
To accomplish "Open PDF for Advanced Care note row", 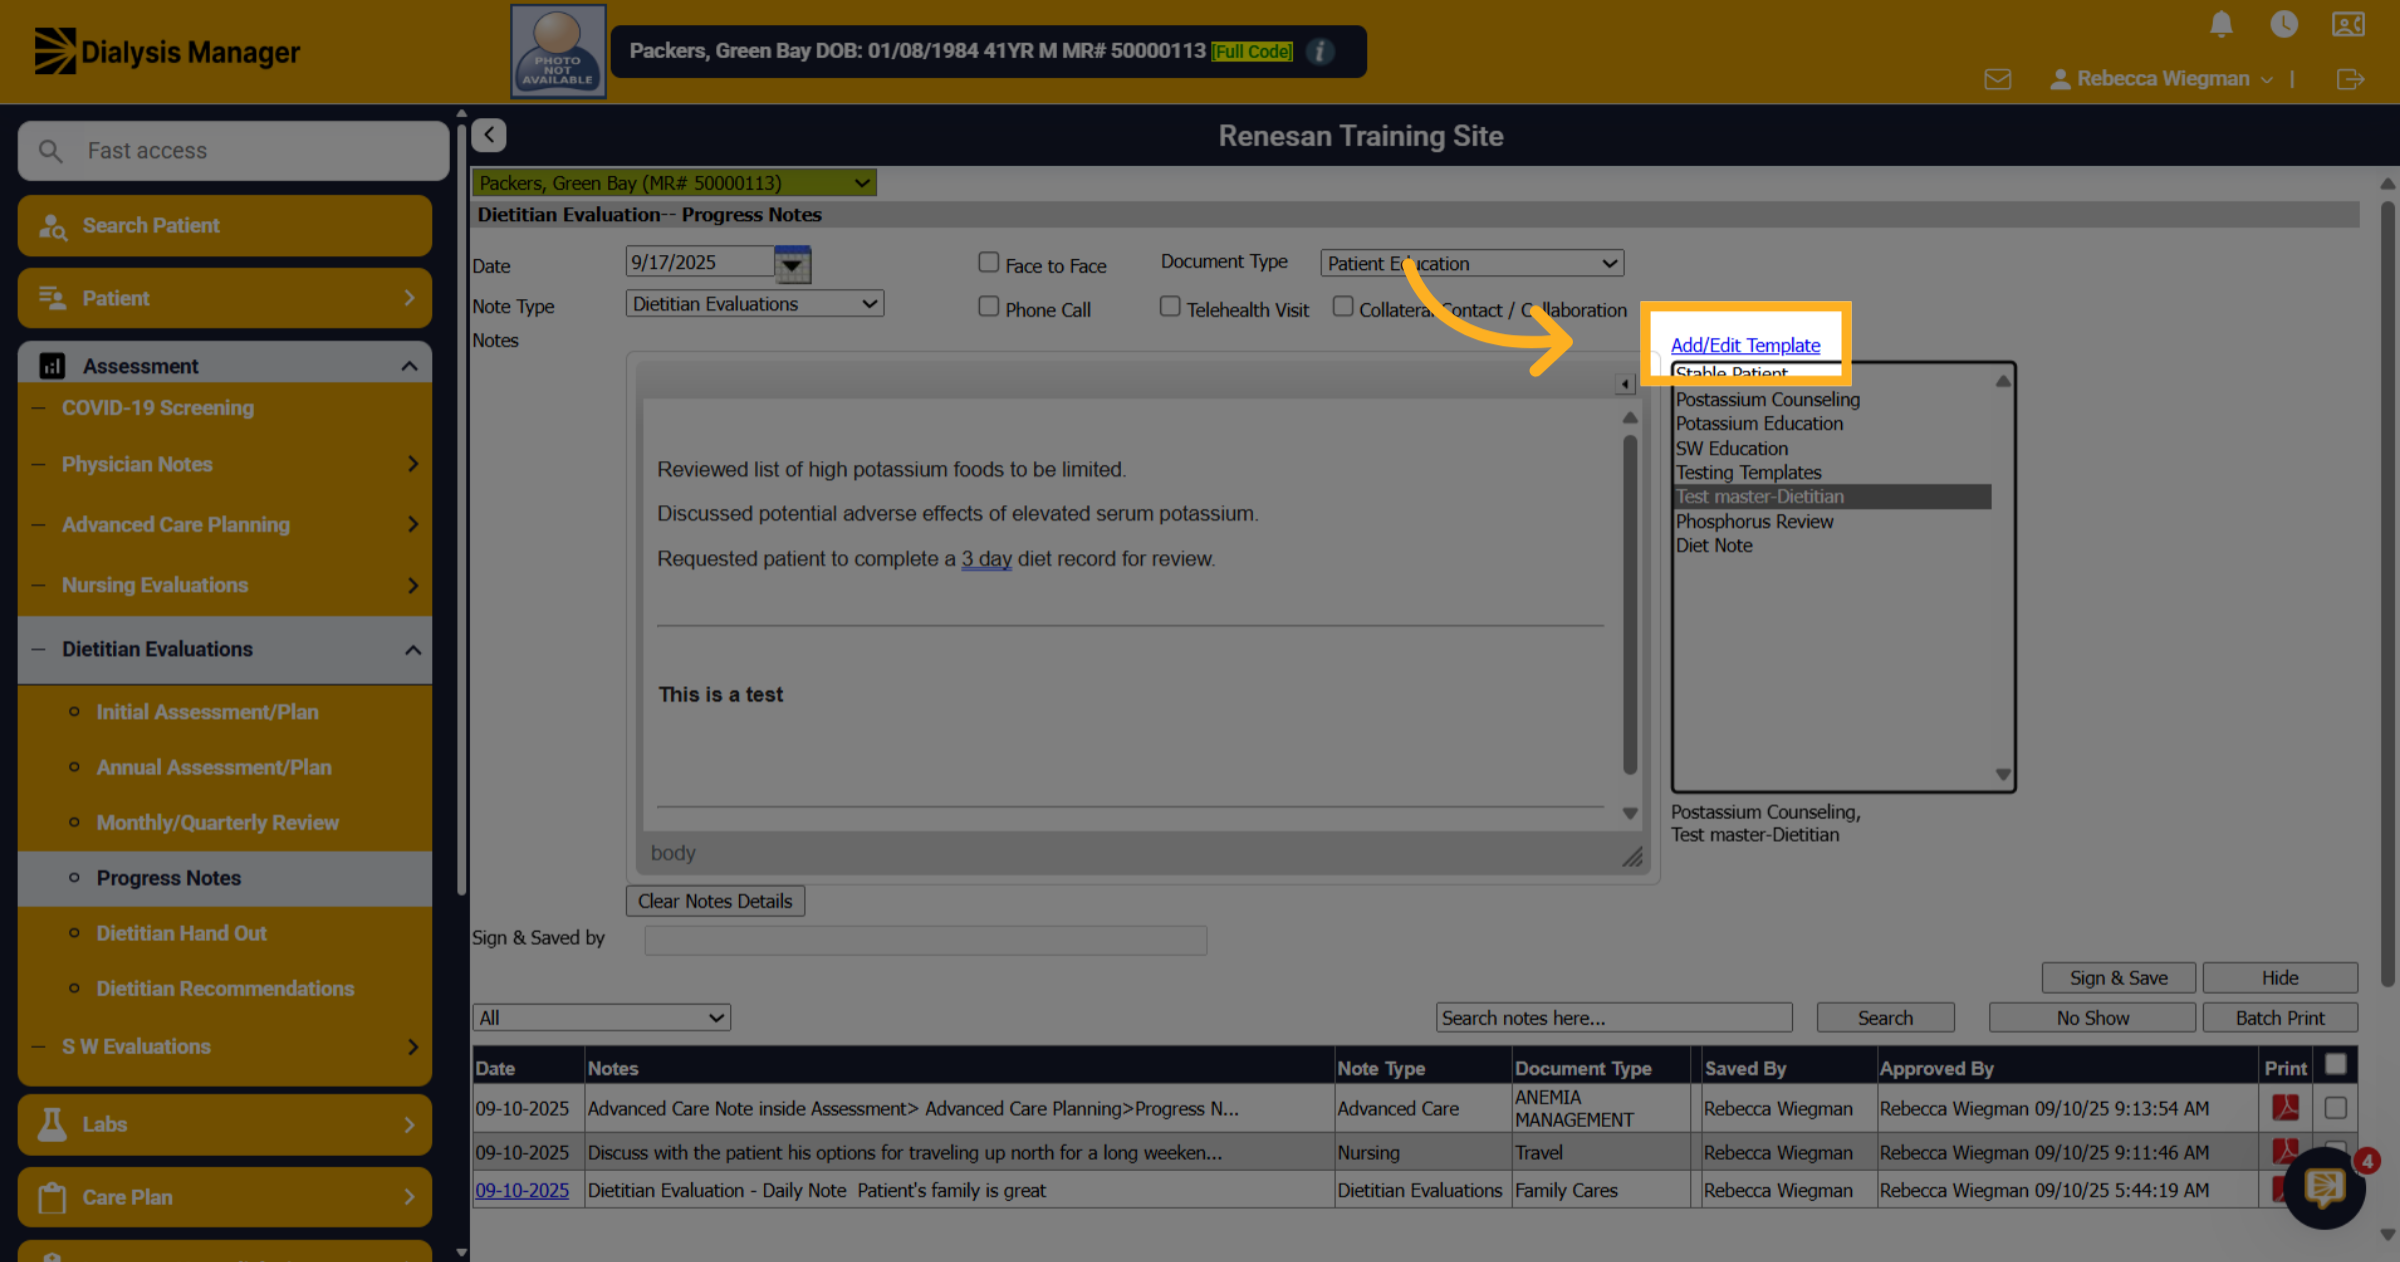I will (x=2285, y=1107).
